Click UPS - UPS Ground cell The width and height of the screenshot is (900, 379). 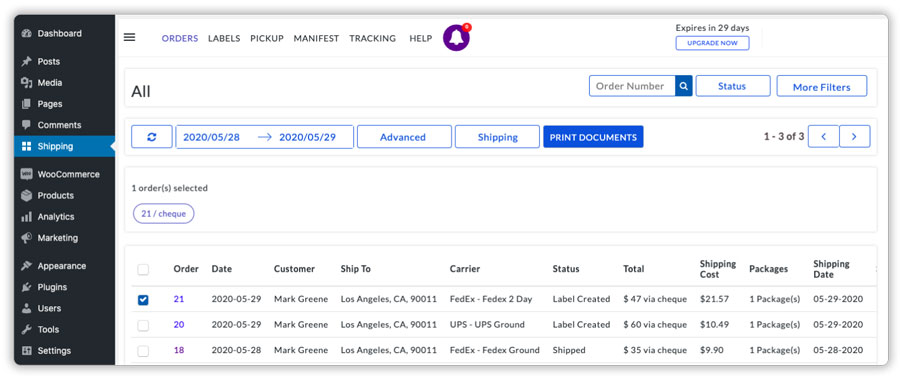point(487,324)
